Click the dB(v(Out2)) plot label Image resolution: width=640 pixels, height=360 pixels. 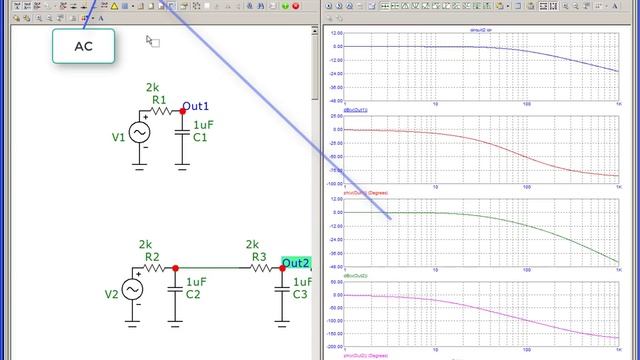356,276
